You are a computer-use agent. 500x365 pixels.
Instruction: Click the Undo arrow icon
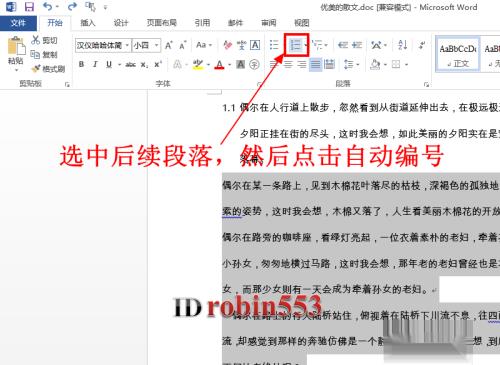[48, 6]
